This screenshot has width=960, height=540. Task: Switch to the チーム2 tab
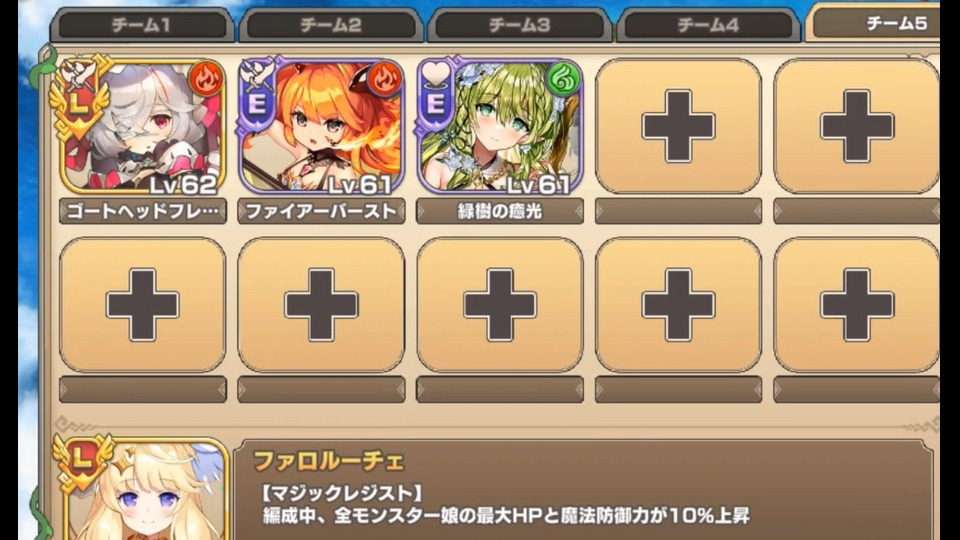331,26
